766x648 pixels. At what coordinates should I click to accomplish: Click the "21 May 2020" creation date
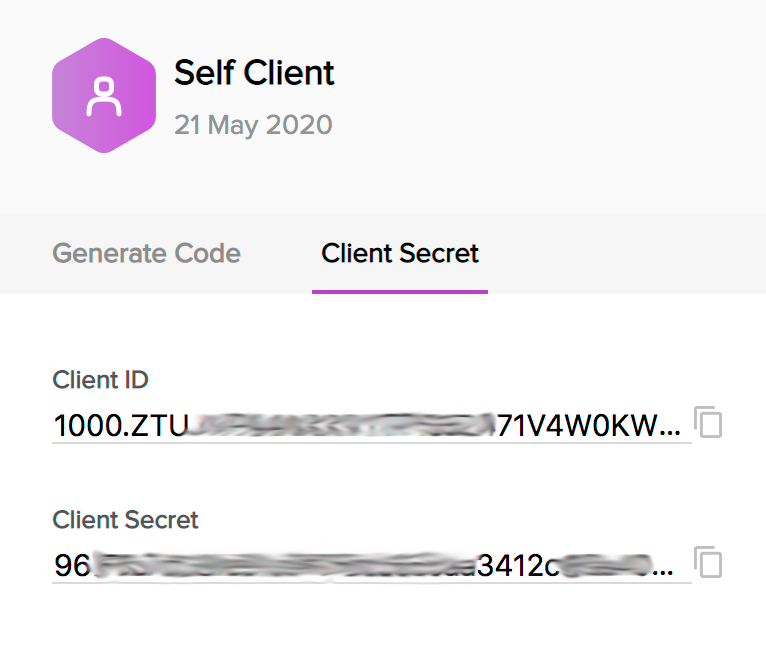tap(253, 125)
